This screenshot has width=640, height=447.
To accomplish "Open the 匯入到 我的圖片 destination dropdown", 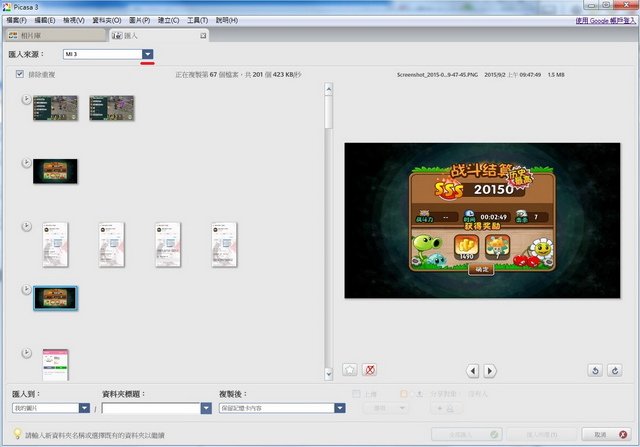I will (84, 408).
